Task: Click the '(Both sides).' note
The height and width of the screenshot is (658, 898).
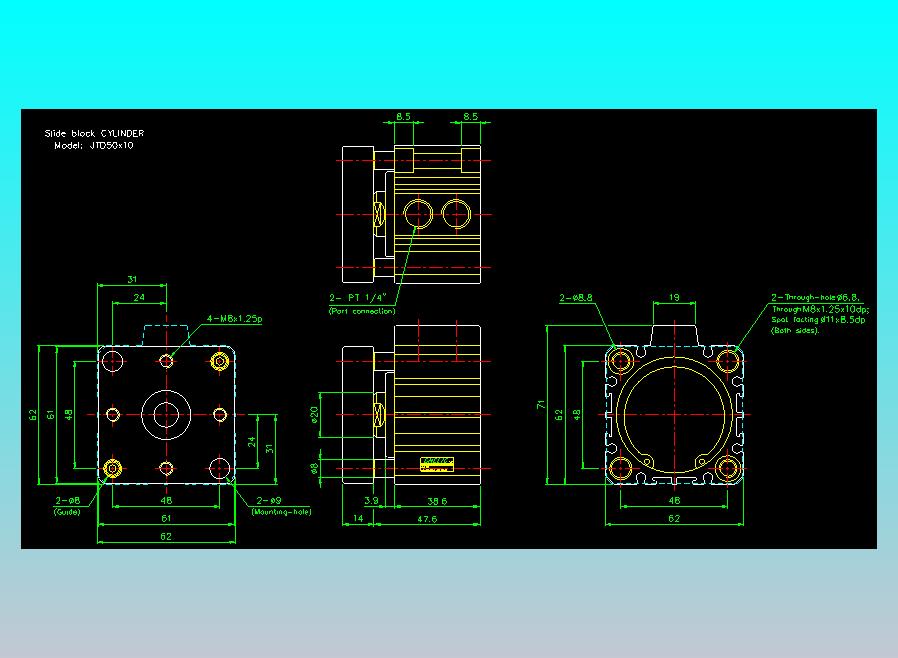Action: [x=795, y=330]
